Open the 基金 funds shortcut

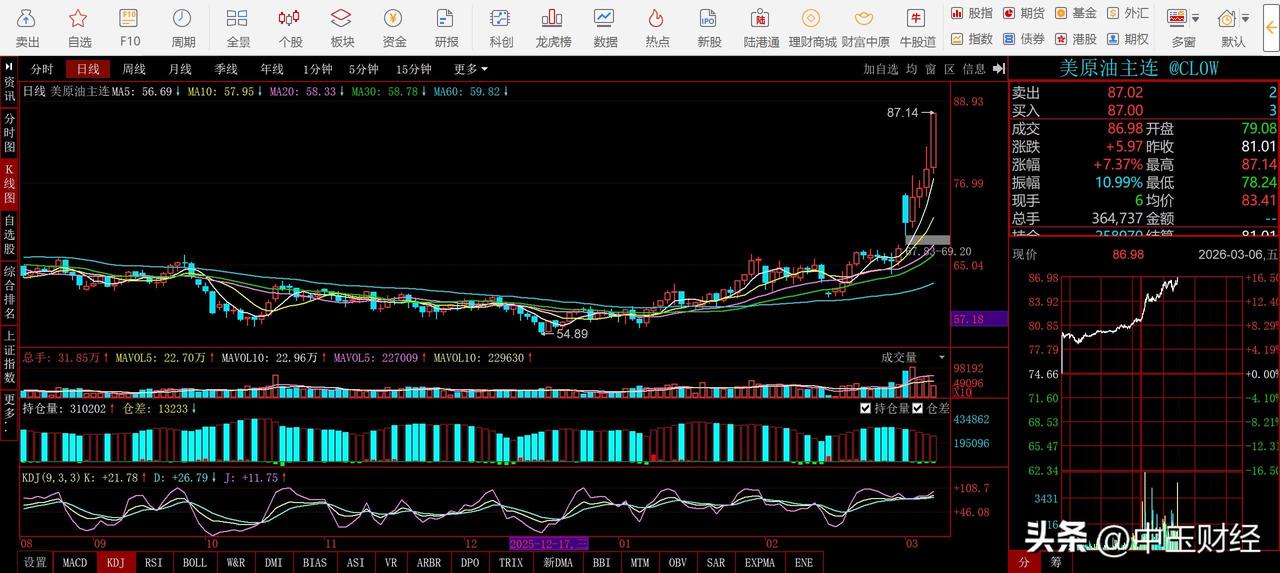click(1076, 13)
